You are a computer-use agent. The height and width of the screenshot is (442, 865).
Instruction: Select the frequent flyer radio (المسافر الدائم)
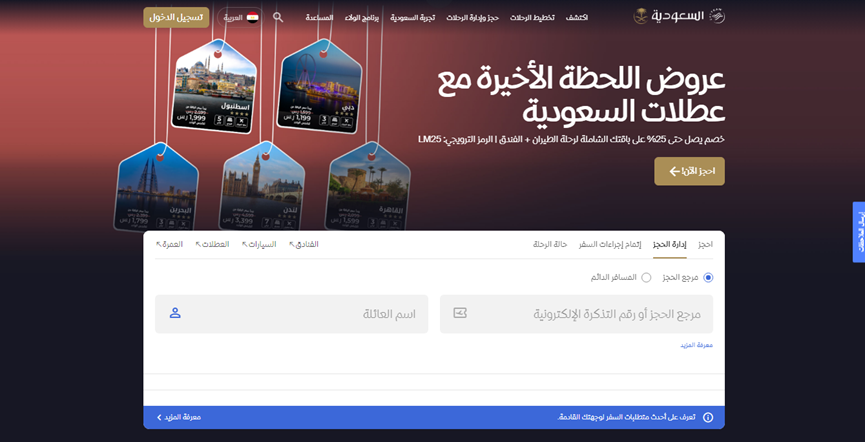pos(646,277)
